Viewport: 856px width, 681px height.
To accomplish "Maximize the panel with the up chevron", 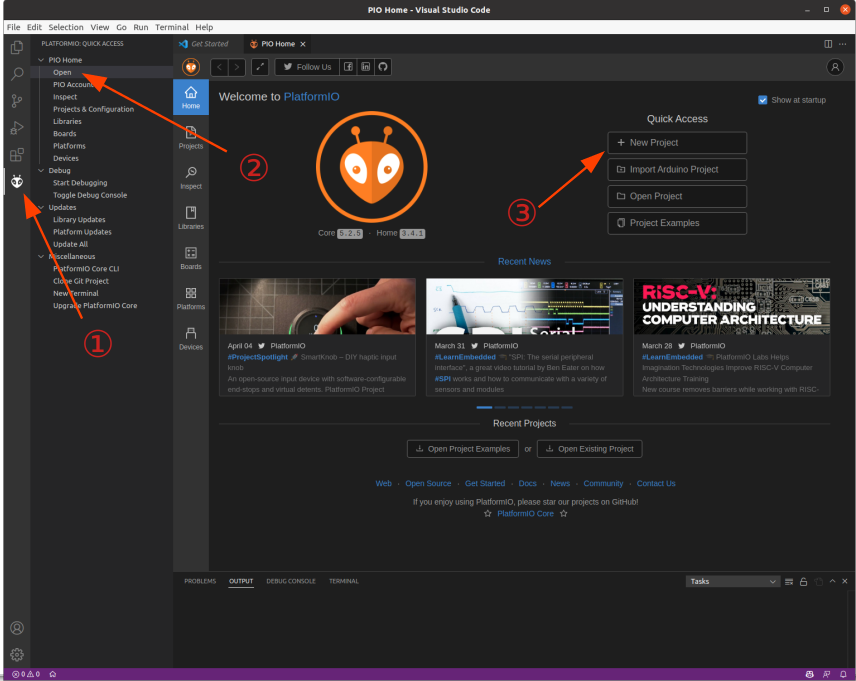I will [832, 582].
